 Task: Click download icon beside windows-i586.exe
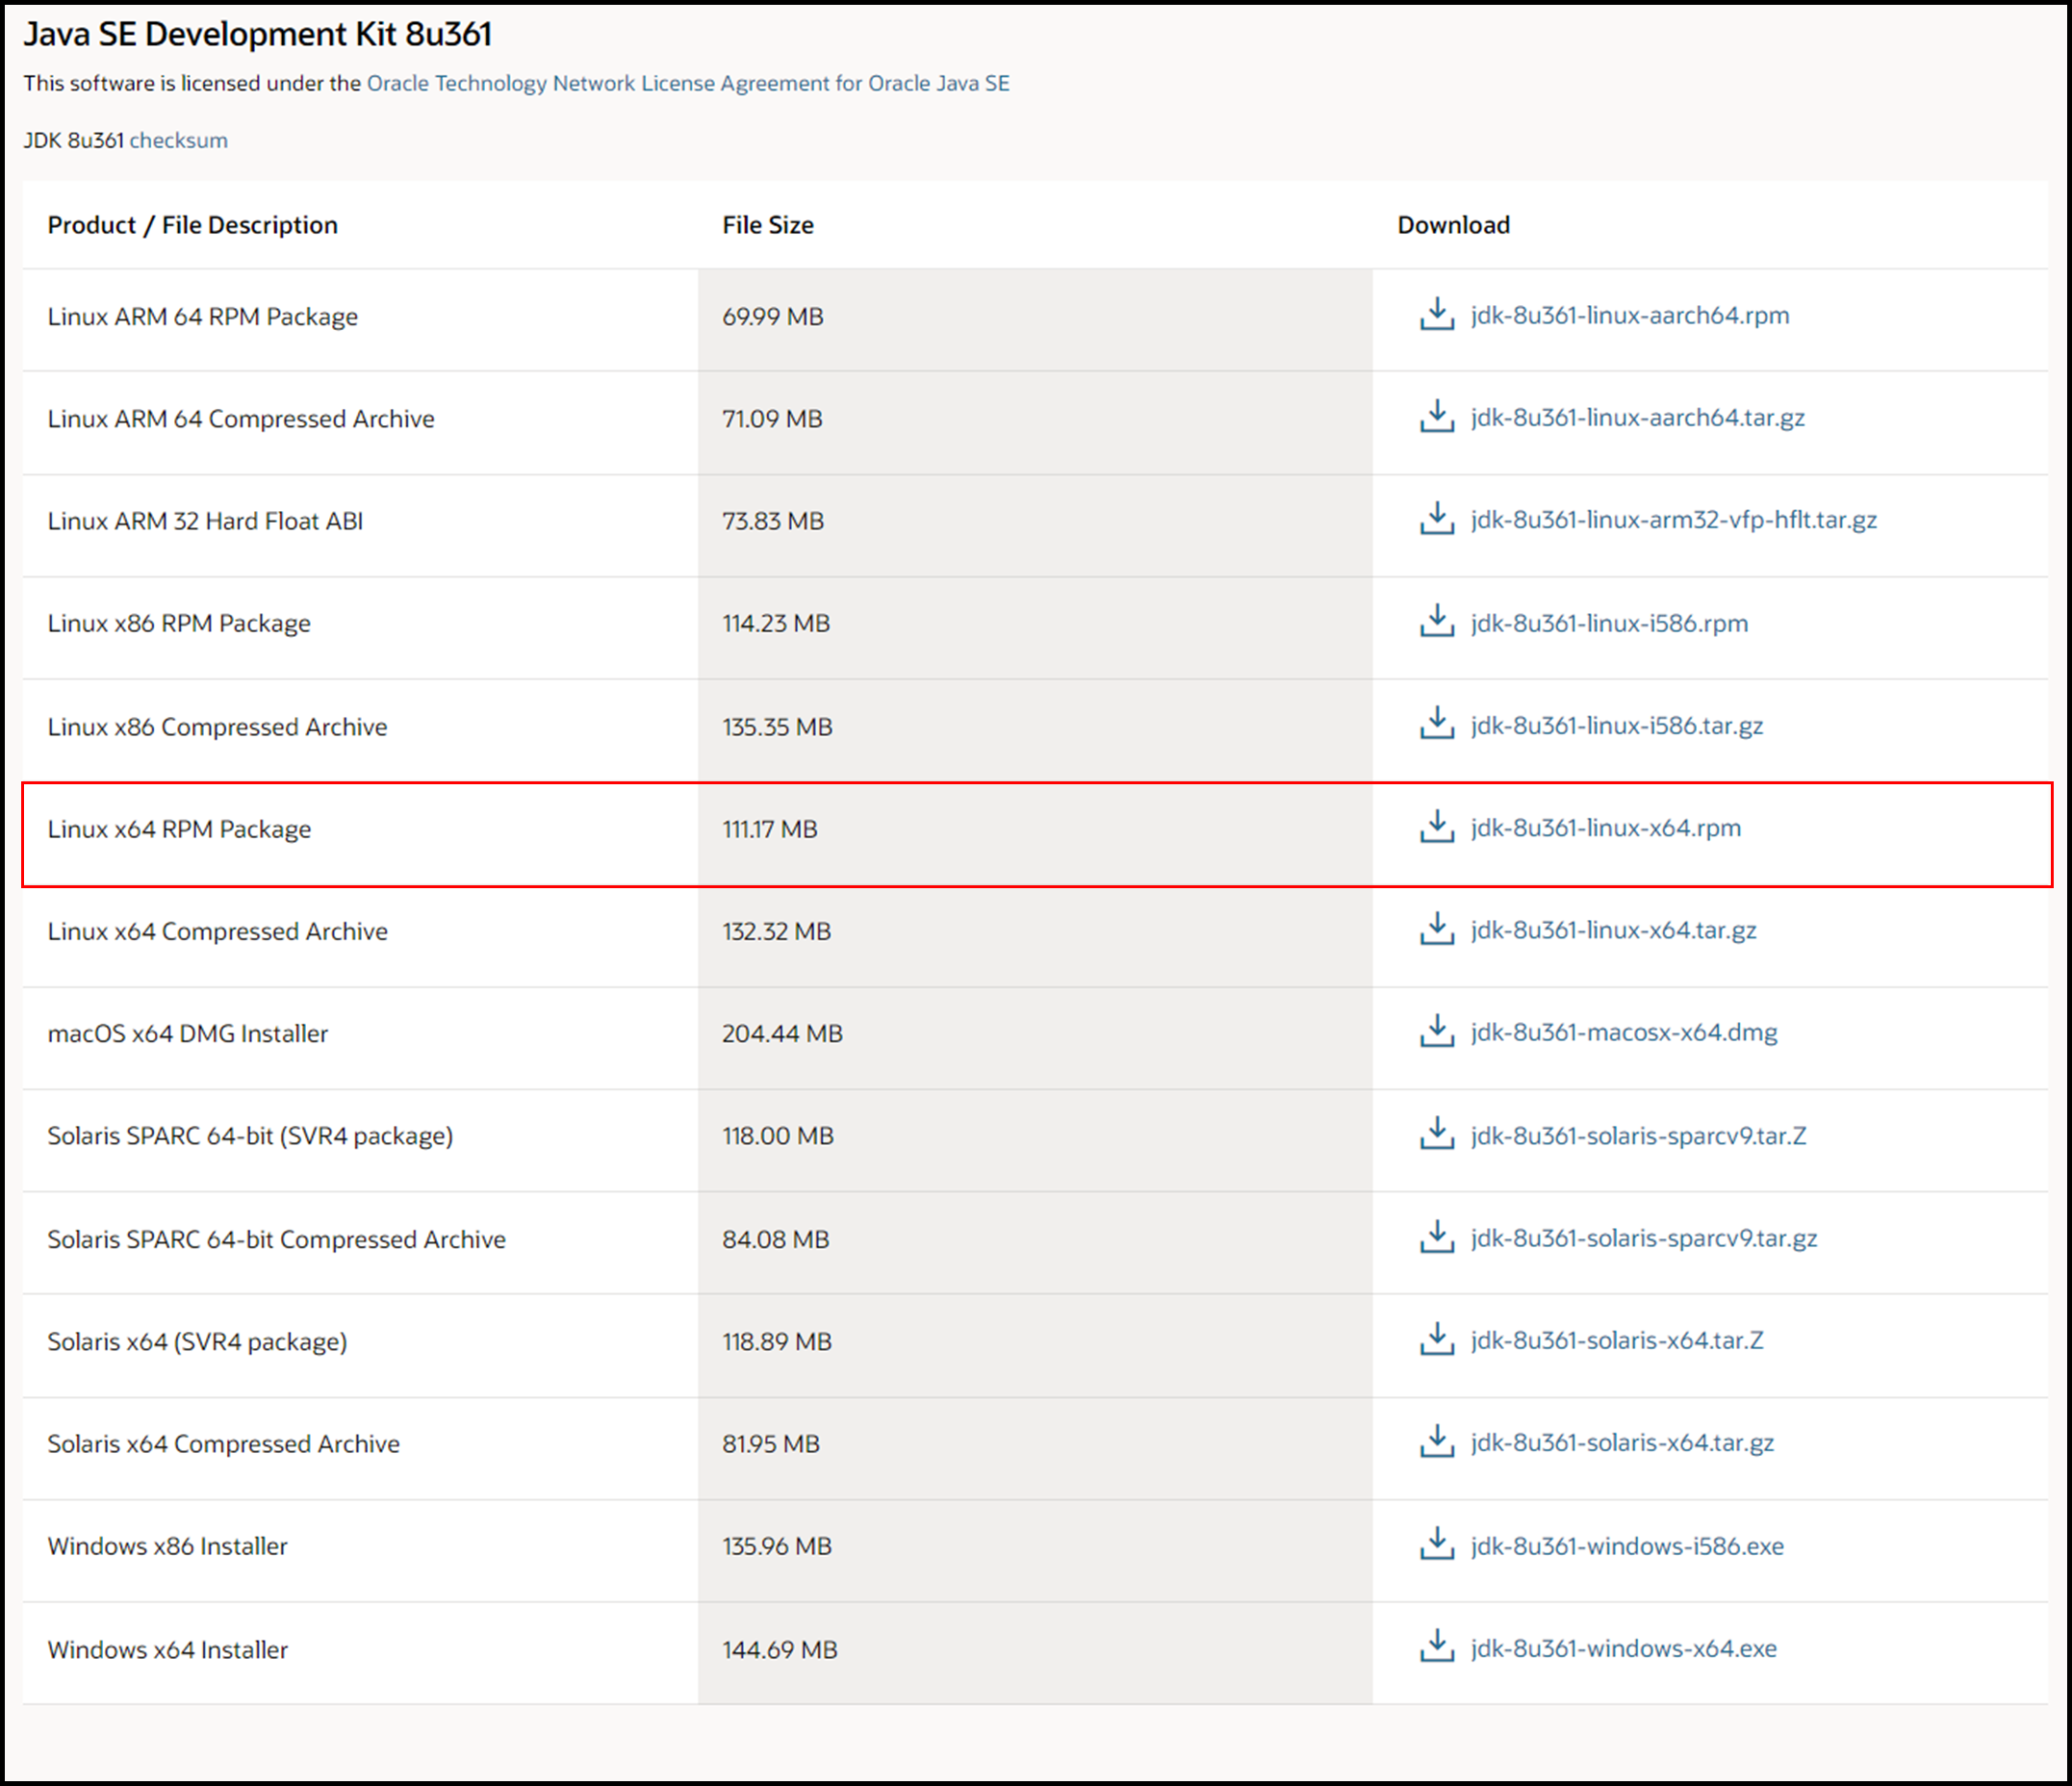1437,1545
